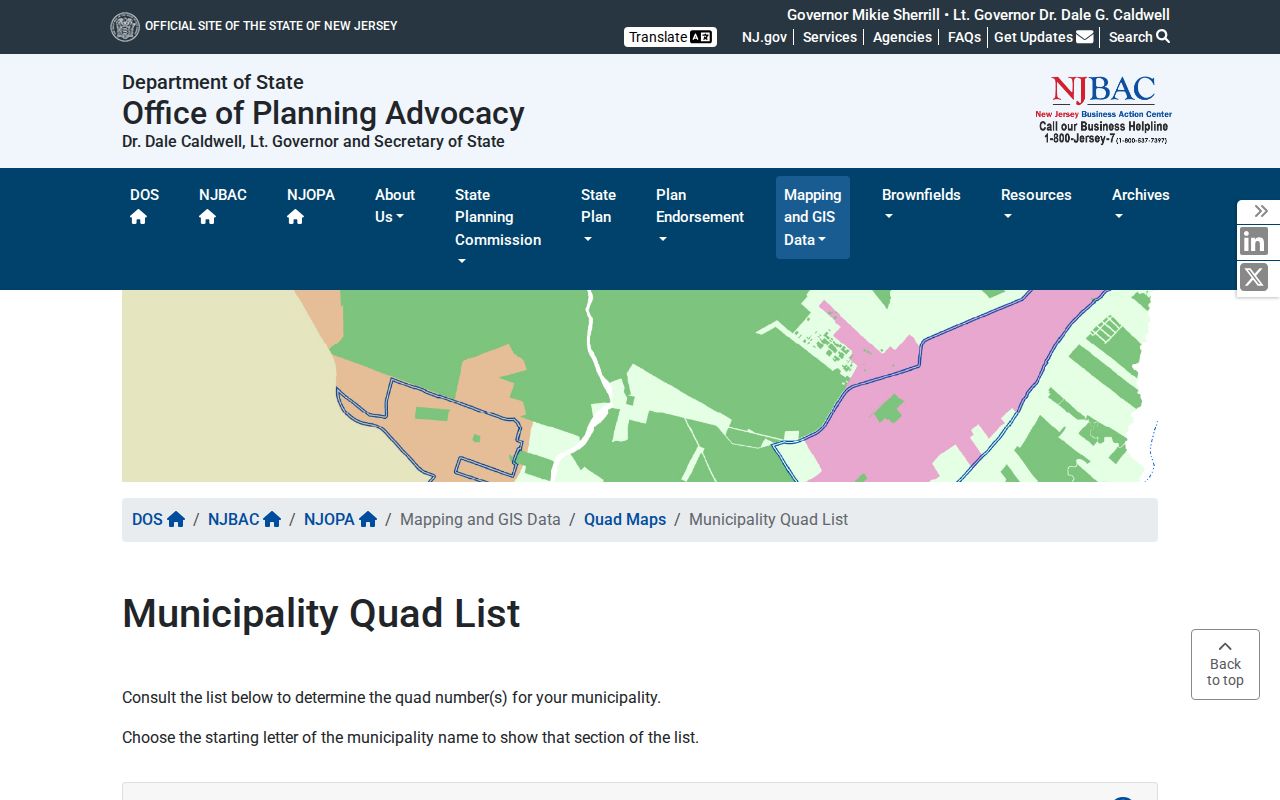Share on LinkedIn icon
This screenshot has height=800, width=1280.
(x=1254, y=242)
